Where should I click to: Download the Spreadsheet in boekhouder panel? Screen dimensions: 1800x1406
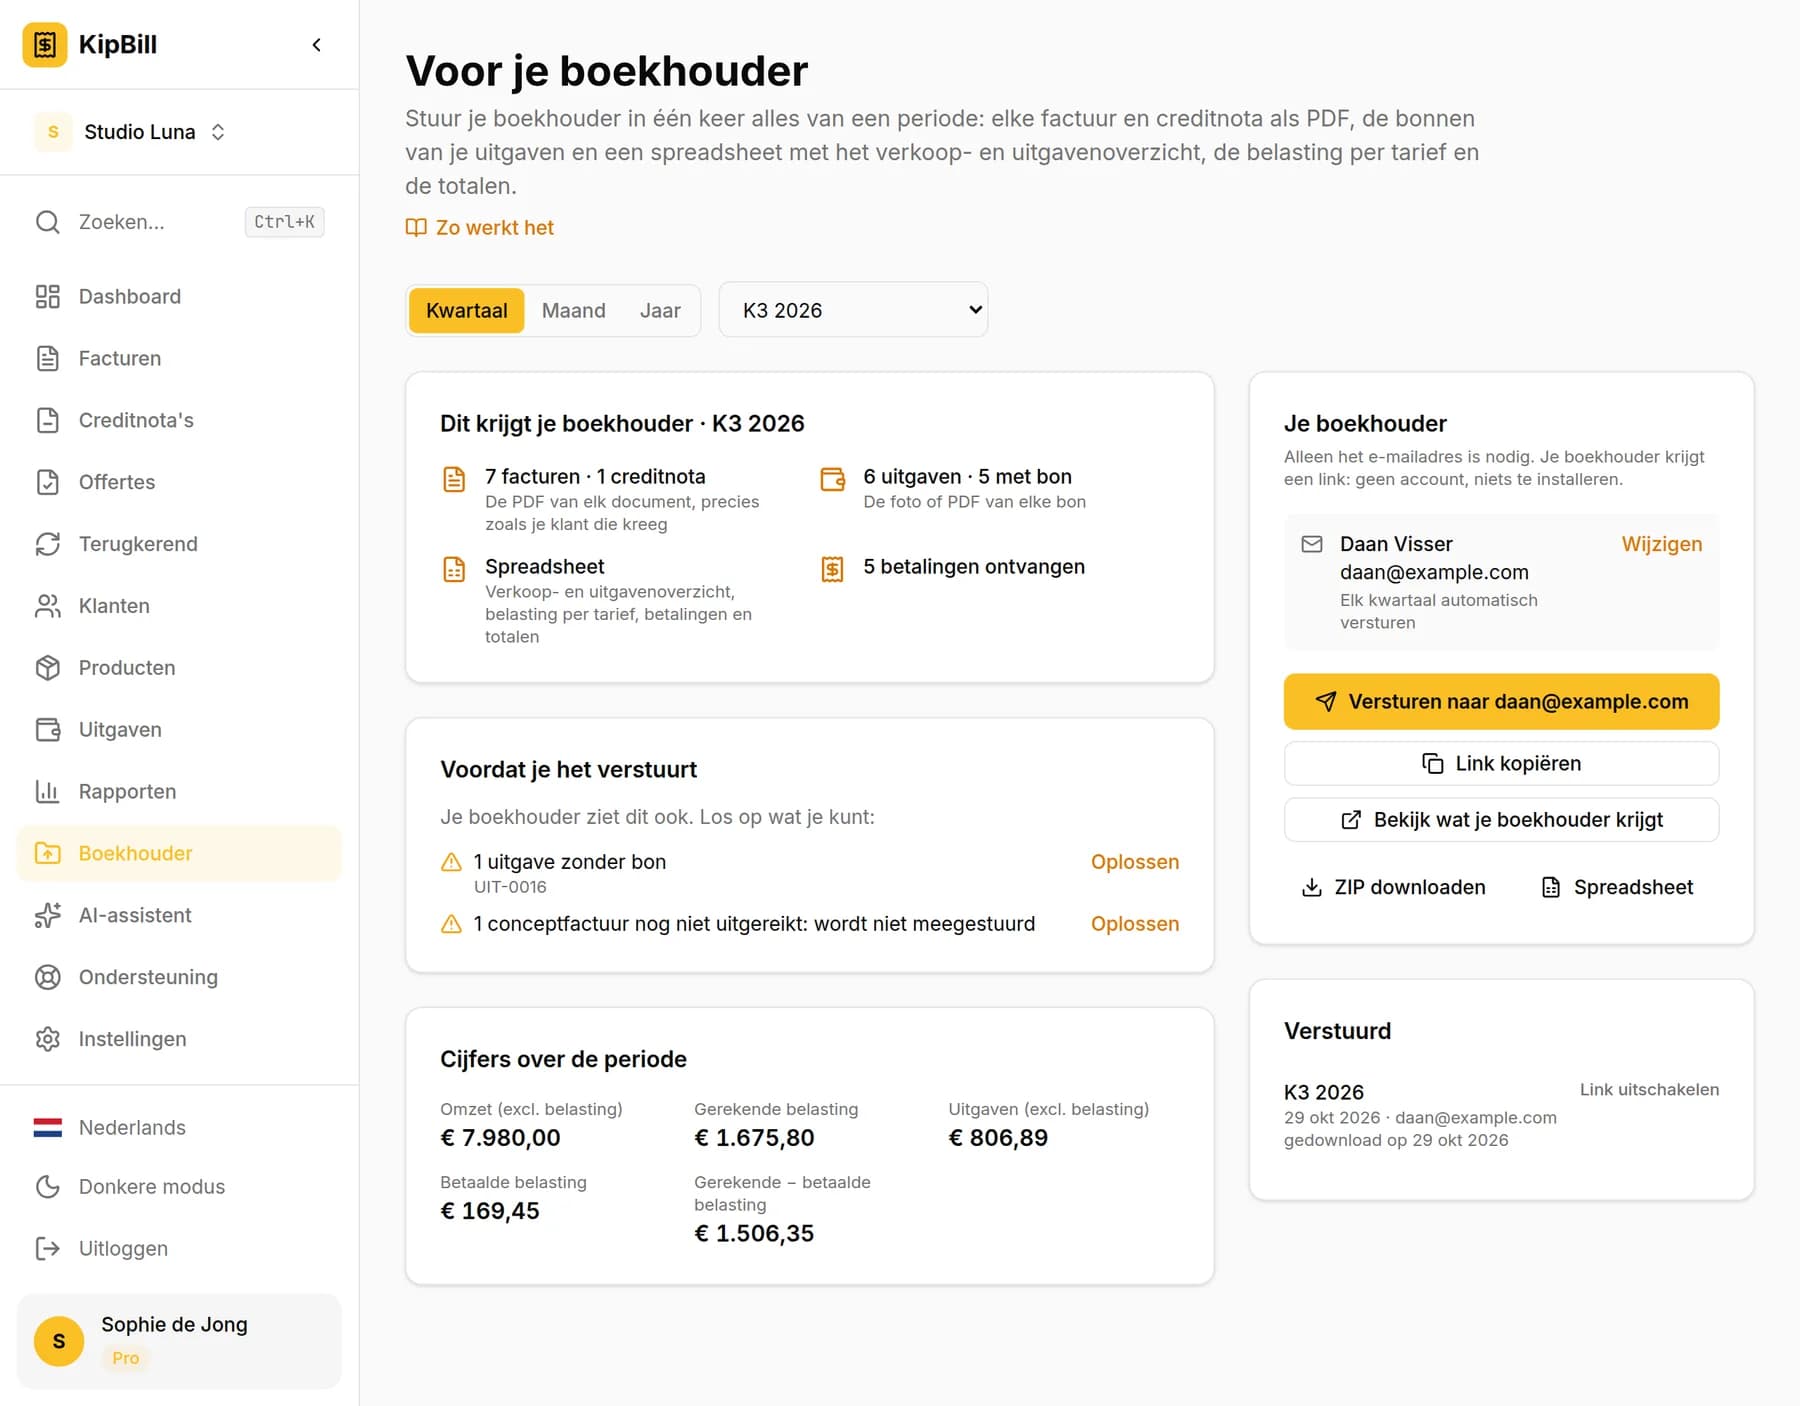point(1617,888)
